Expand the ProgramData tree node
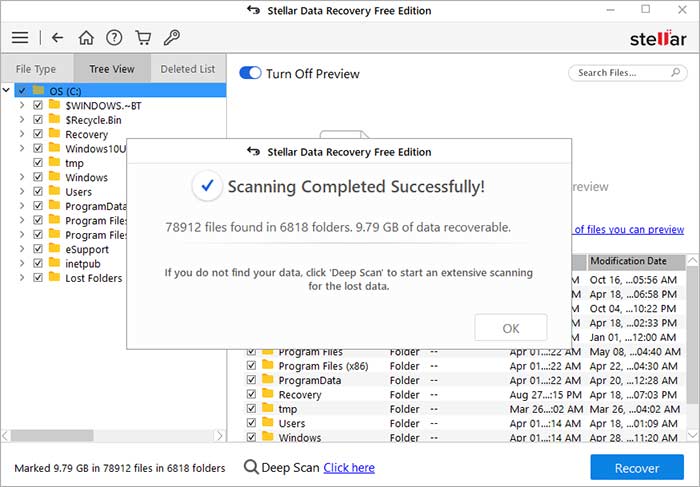The height and width of the screenshot is (487, 700). (x=22, y=206)
